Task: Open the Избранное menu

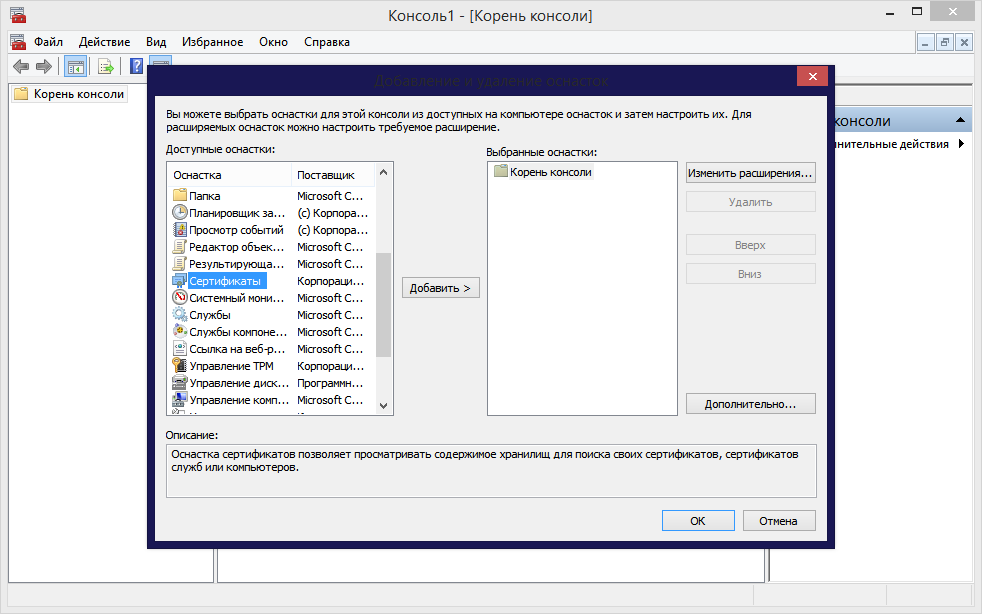Action: pos(212,42)
